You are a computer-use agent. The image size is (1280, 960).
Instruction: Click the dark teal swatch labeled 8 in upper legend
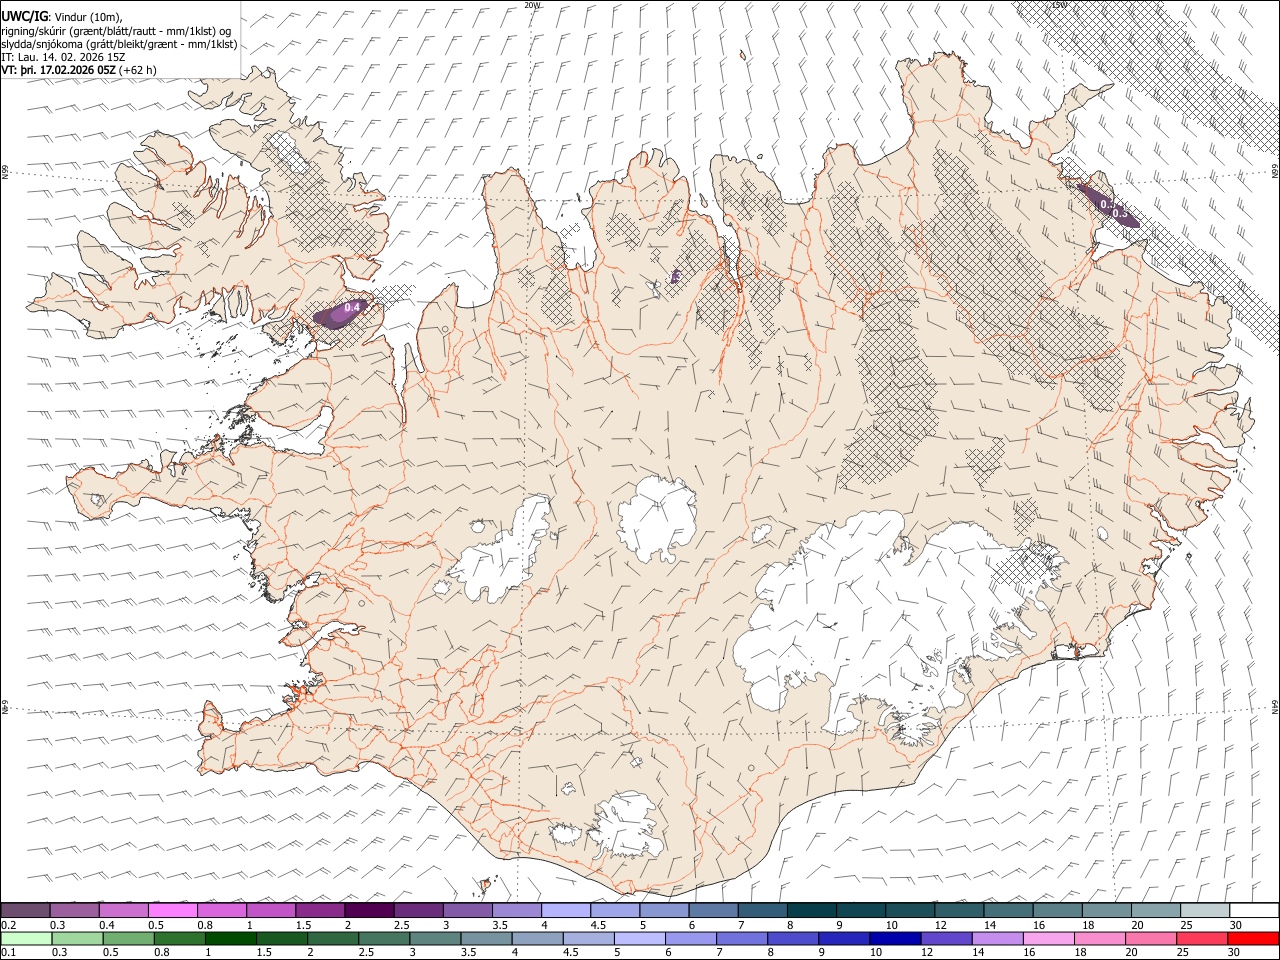click(x=812, y=911)
